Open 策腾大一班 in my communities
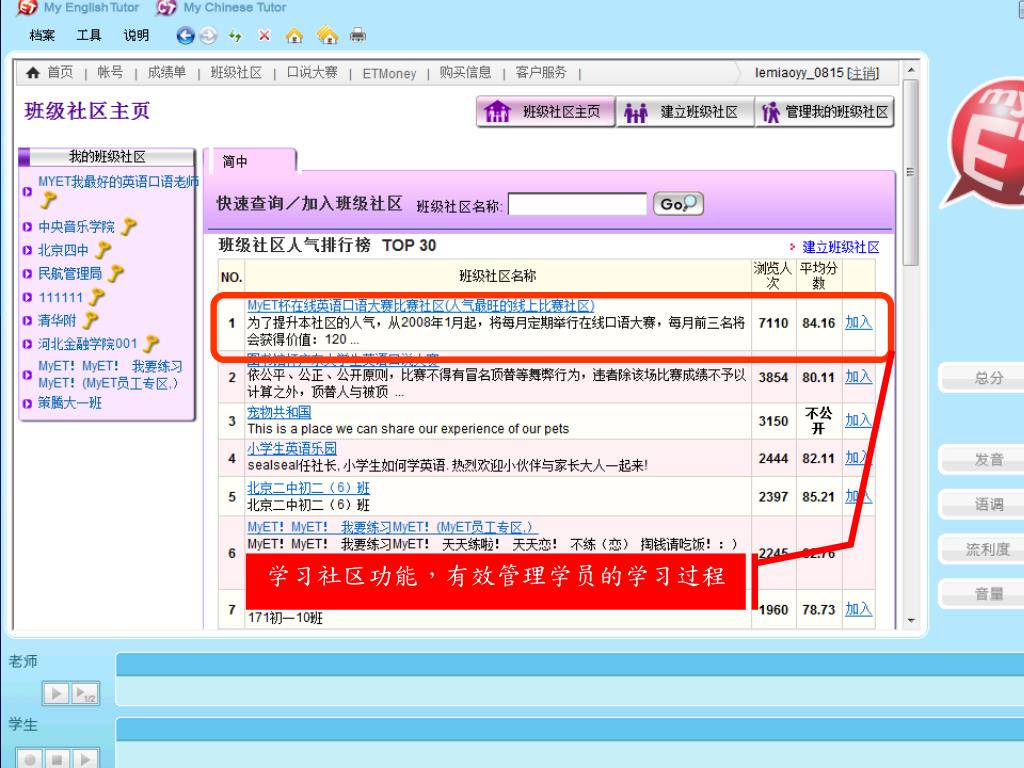 point(70,403)
